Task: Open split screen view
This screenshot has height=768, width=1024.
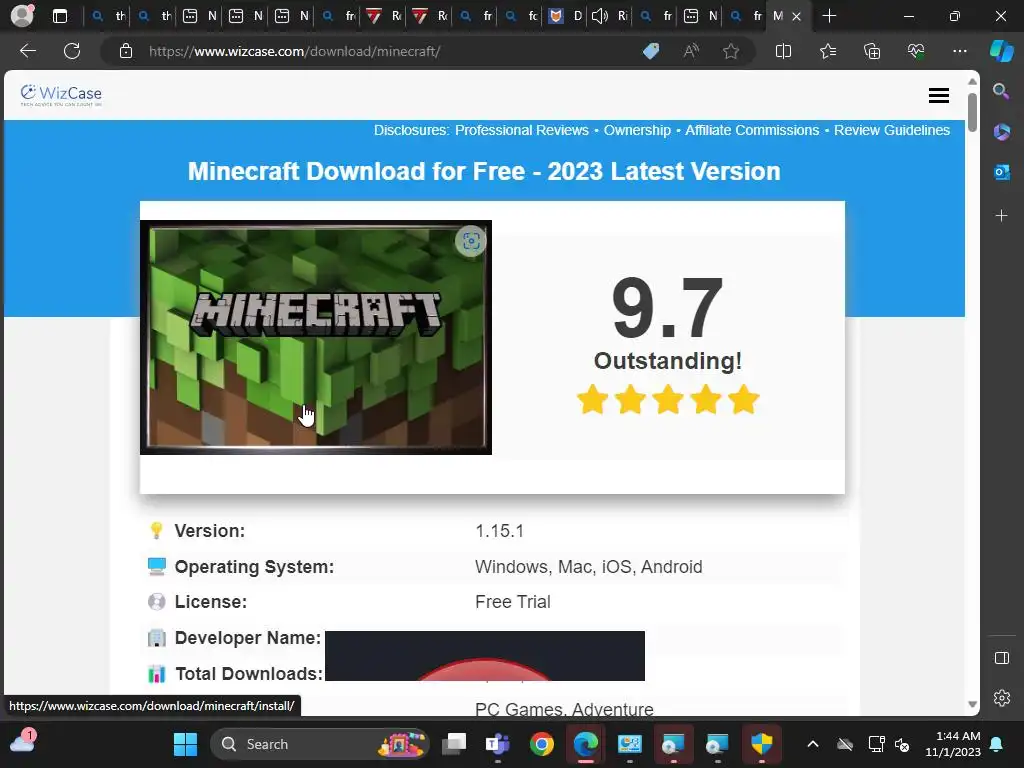Action: coord(783,51)
